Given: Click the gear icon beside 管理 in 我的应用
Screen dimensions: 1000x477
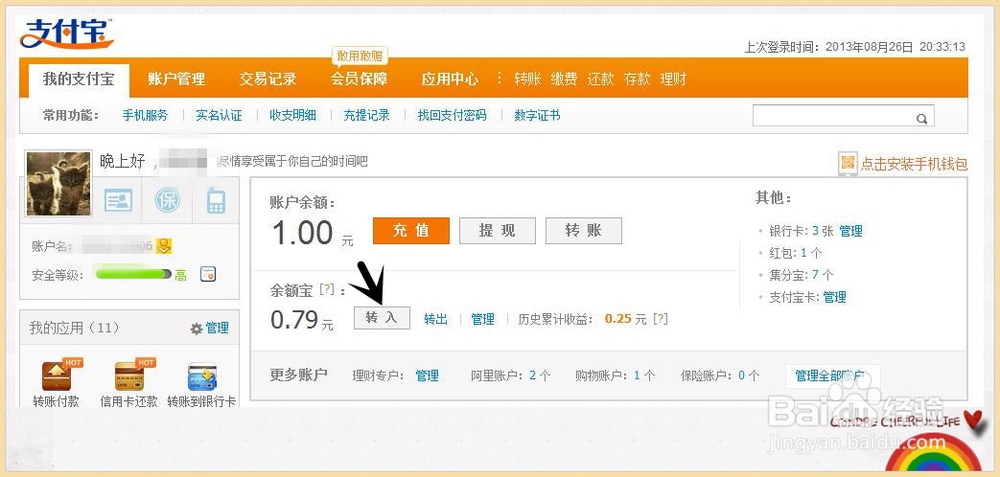Looking at the screenshot, I should click(x=196, y=328).
